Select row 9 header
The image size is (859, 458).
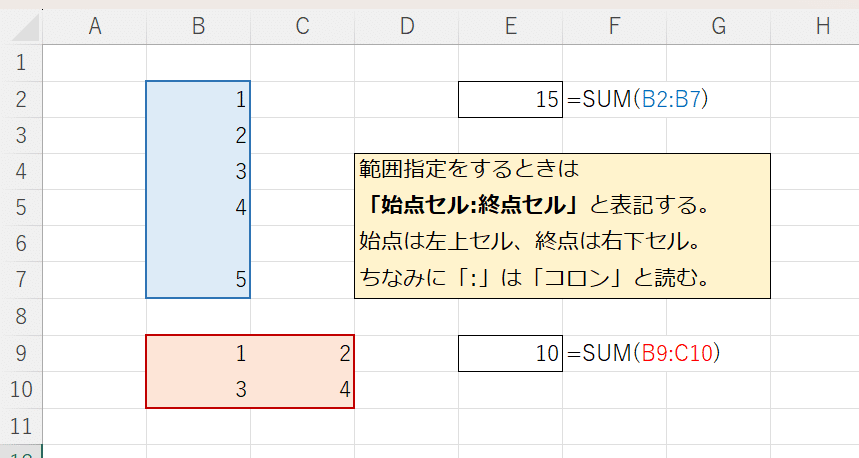click(21, 353)
